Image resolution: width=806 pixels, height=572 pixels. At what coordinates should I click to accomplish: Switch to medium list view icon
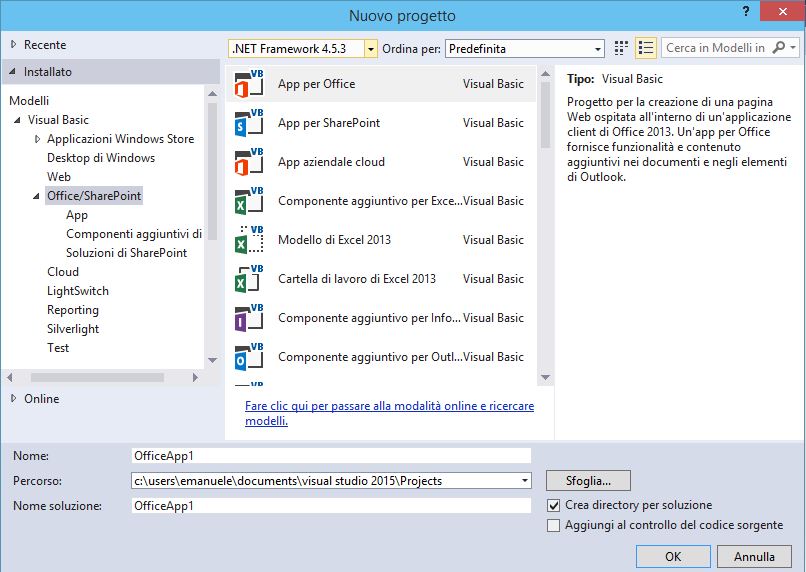[x=646, y=48]
